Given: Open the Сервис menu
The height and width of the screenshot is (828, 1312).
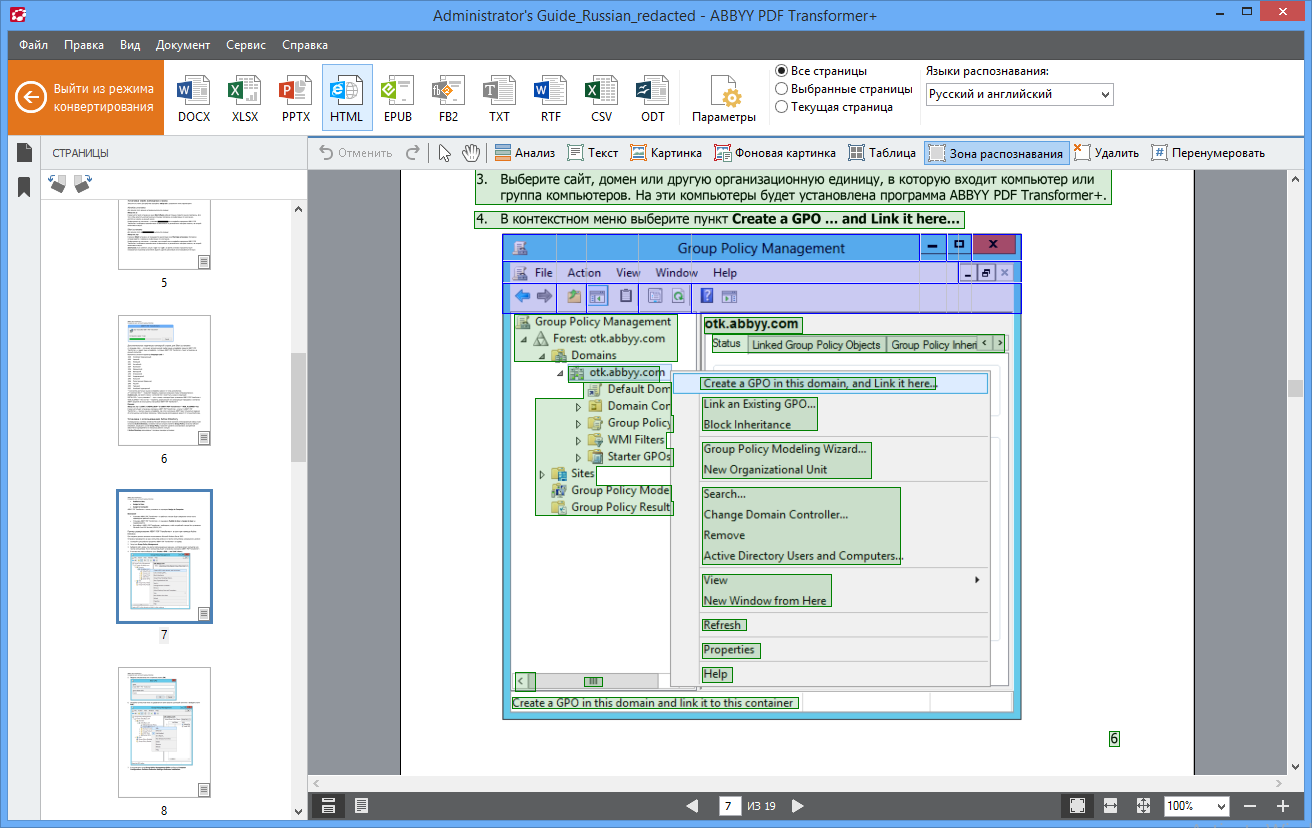Looking at the screenshot, I should pyautogui.click(x=246, y=45).
